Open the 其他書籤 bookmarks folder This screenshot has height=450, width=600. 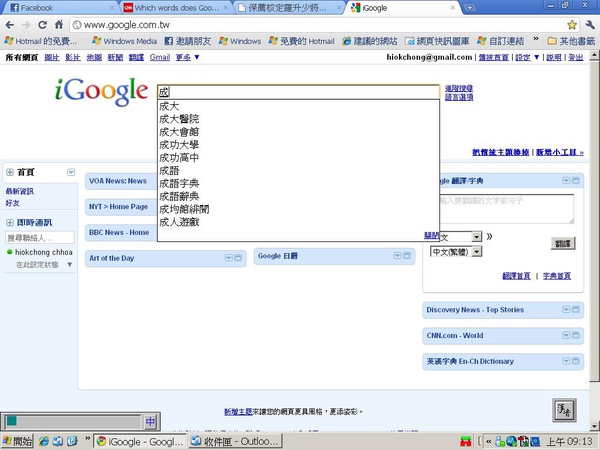[x=572, y=41]
